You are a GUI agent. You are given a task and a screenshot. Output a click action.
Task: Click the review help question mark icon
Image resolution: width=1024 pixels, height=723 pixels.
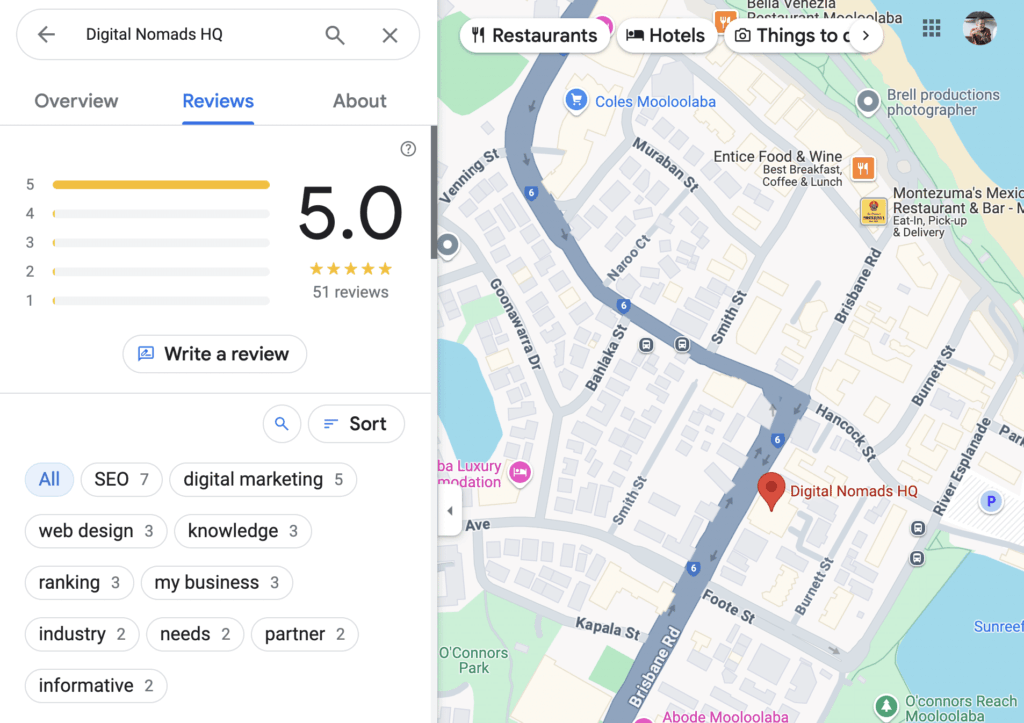click(x=408, y=149)
